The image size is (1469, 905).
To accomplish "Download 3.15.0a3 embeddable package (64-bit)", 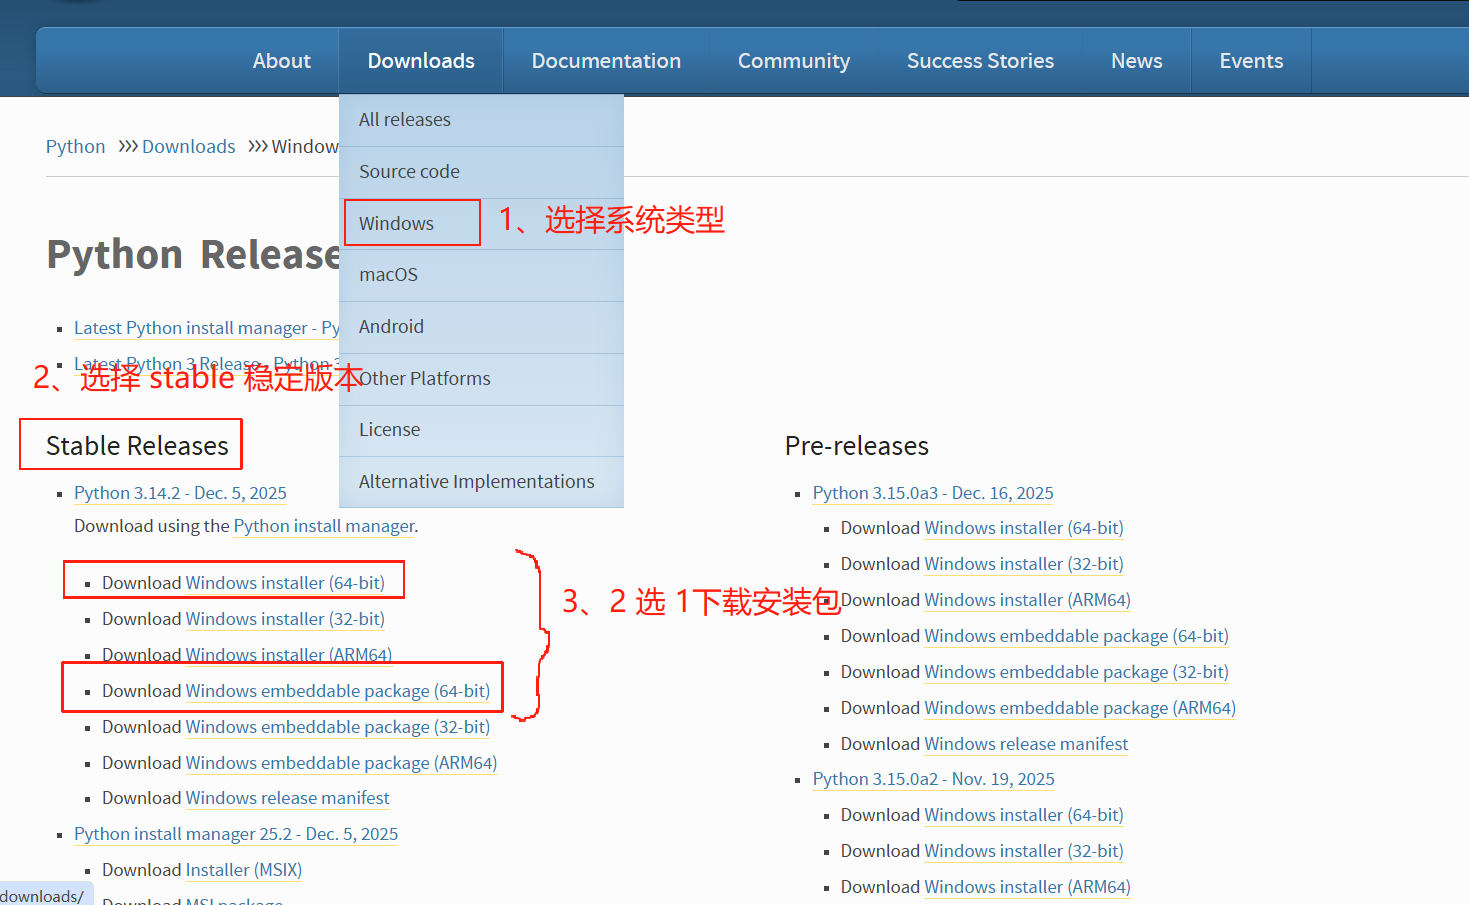I will [x=1077, y=636].
